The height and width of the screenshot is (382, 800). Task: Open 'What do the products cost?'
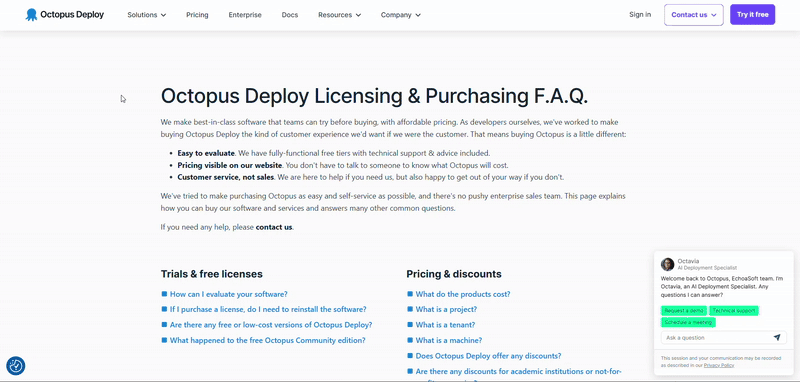(463, 294)
